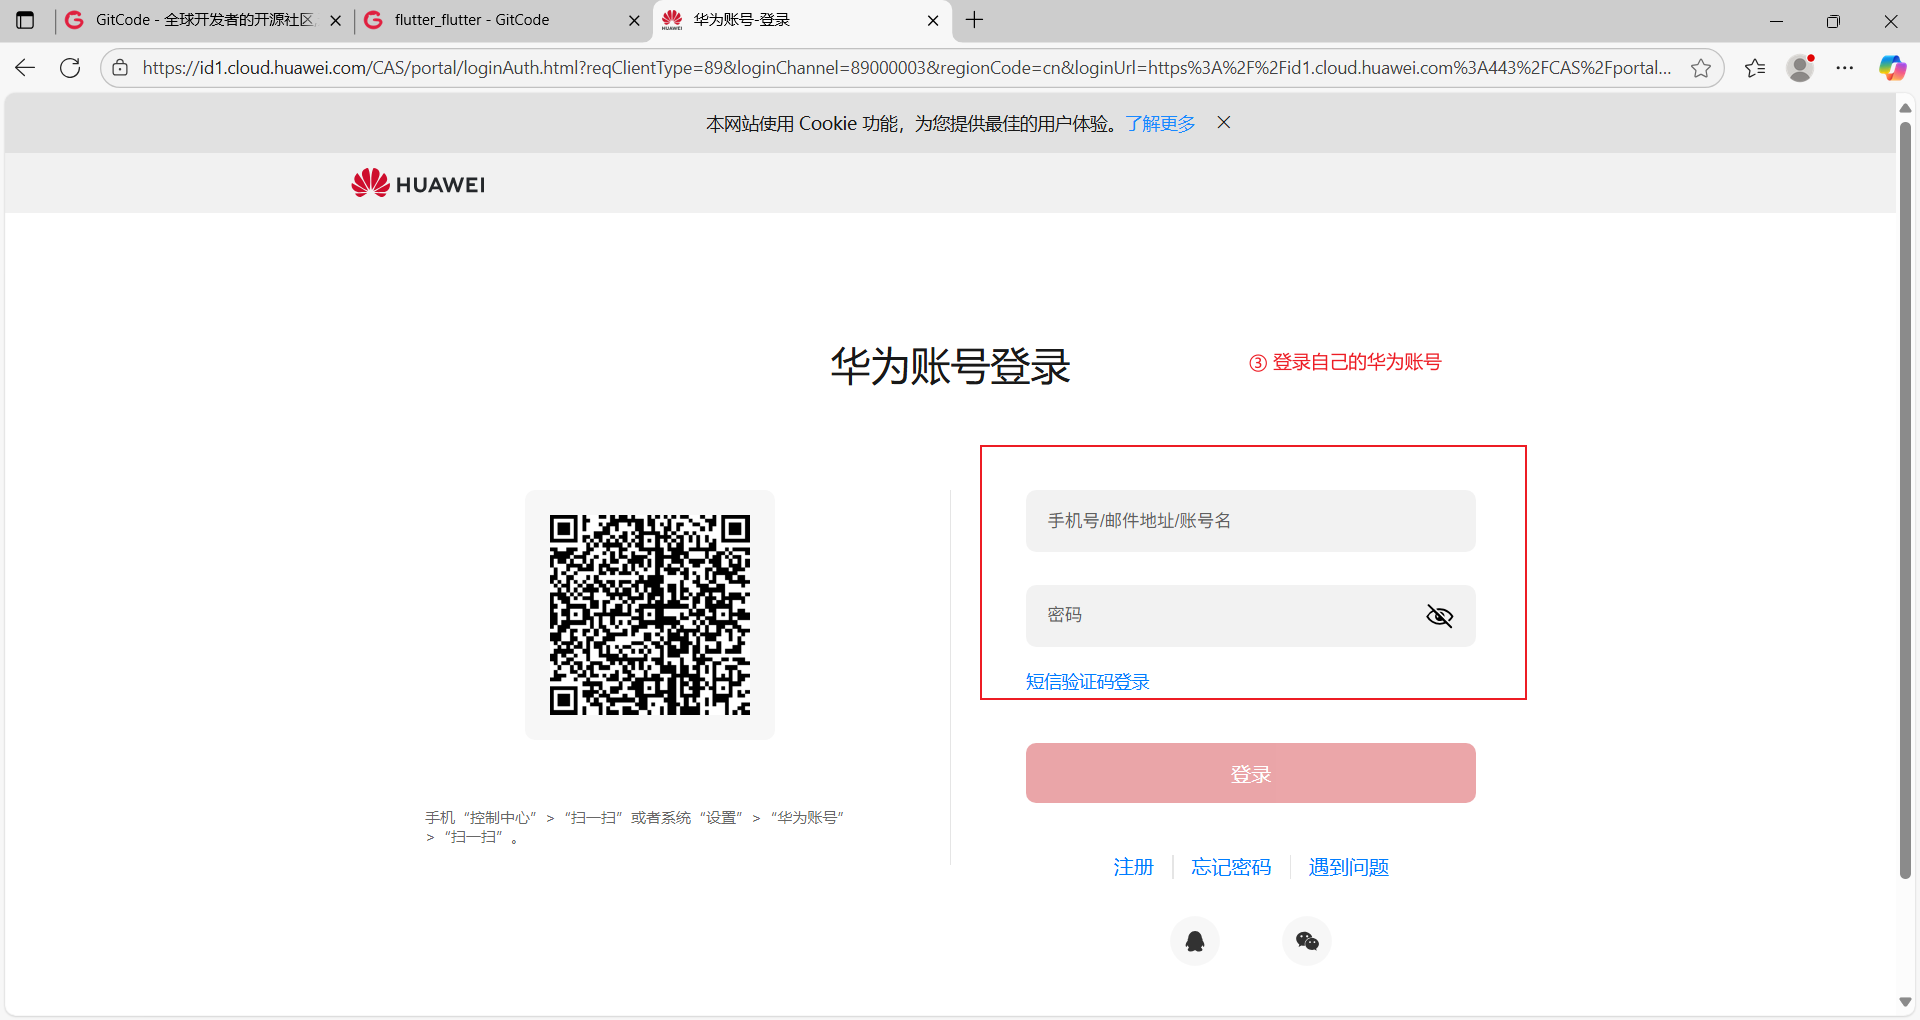Click the browser address bar URL

click(x=906, y=68)
